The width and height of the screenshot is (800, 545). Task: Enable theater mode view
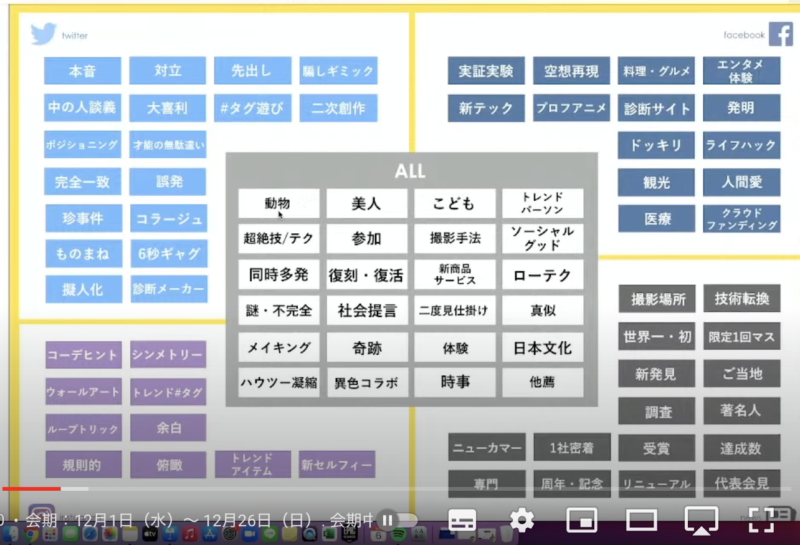[x=641, y=519]
